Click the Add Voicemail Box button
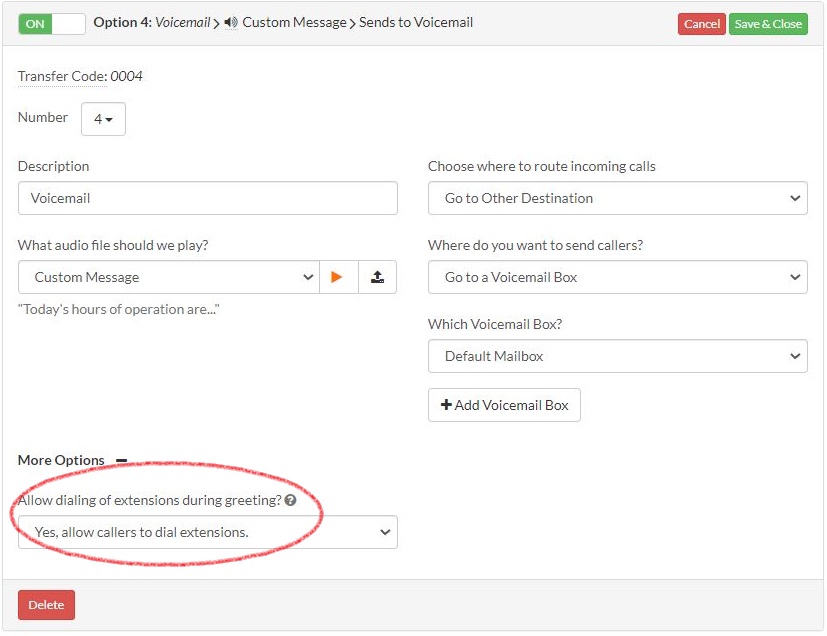This screenshot has width=827, height=636. [504, 405]
